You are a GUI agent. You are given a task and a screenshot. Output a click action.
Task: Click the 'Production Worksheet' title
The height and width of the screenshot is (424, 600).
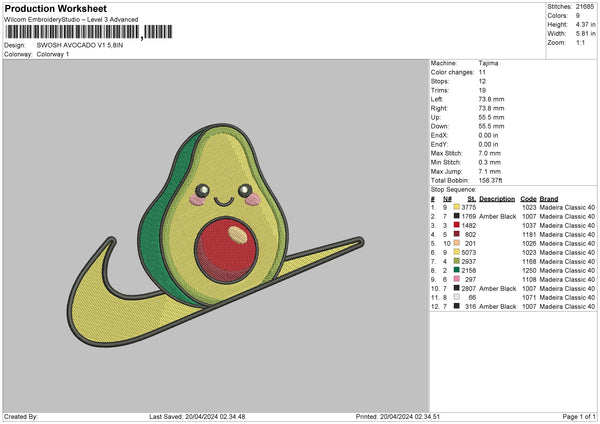(55, 8)
